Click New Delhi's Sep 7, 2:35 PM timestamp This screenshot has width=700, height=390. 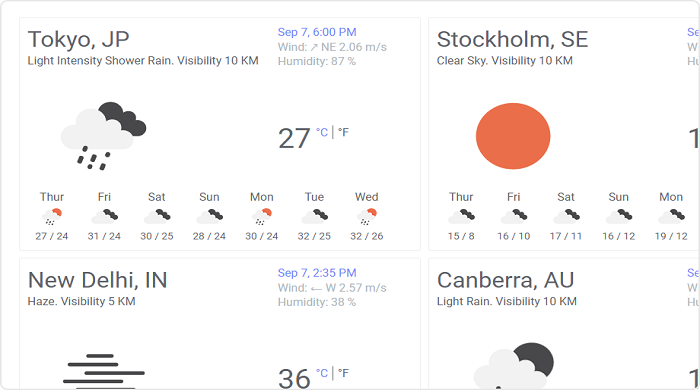(x=317, y=273)
